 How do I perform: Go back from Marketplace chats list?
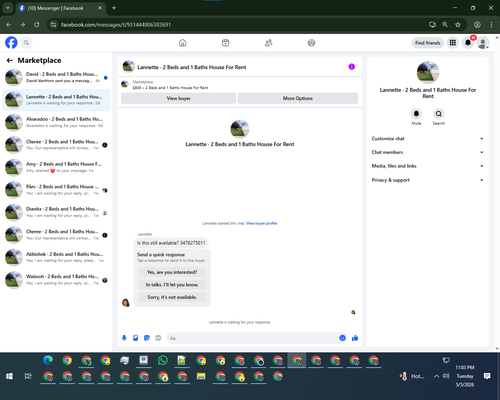coord(10,60)
